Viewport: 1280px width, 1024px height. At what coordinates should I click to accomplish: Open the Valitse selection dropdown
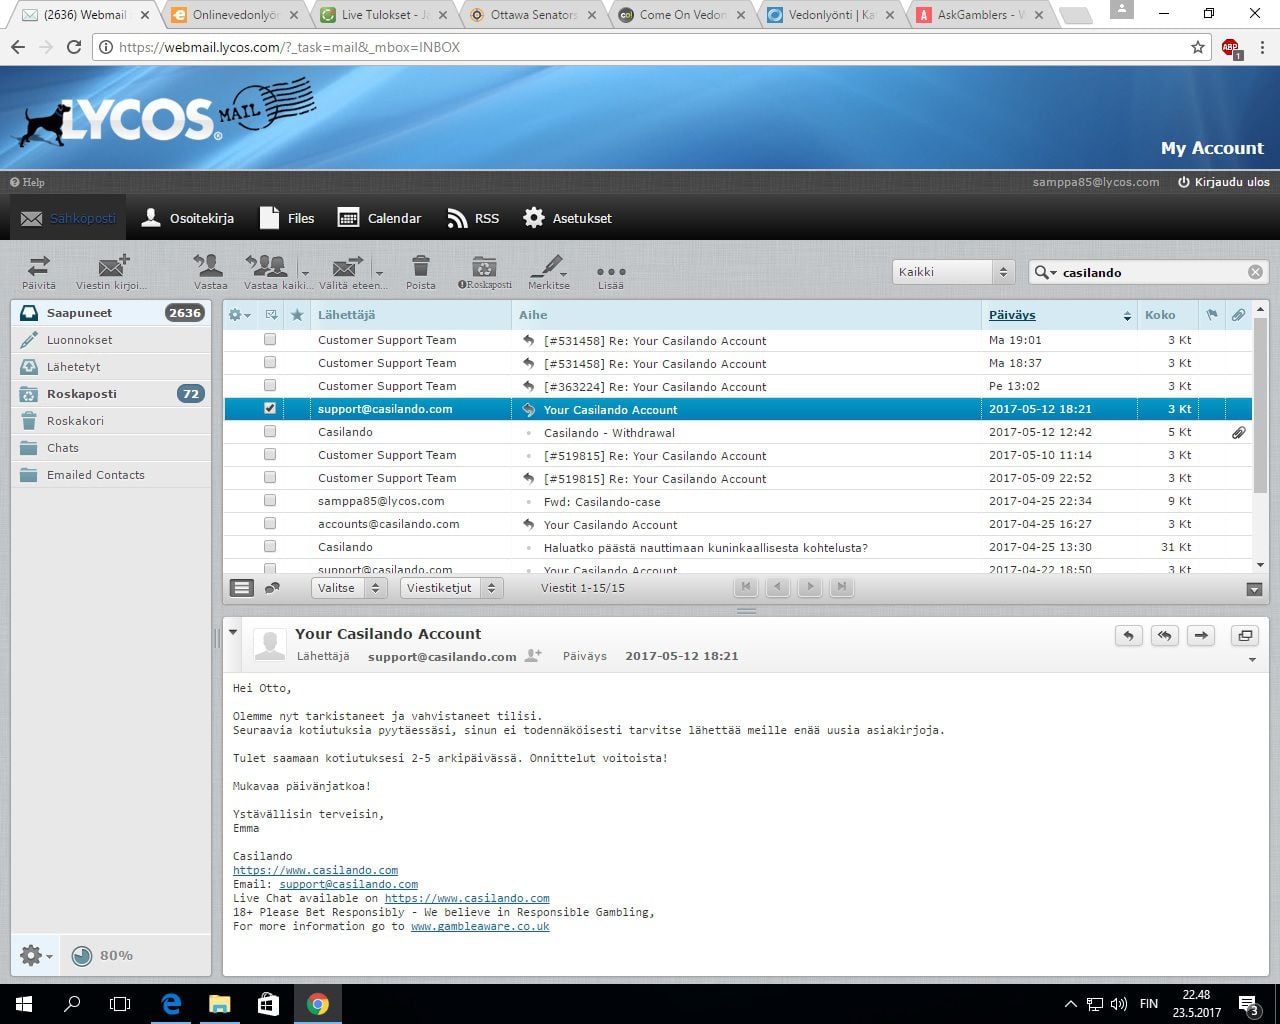(348, 588)
